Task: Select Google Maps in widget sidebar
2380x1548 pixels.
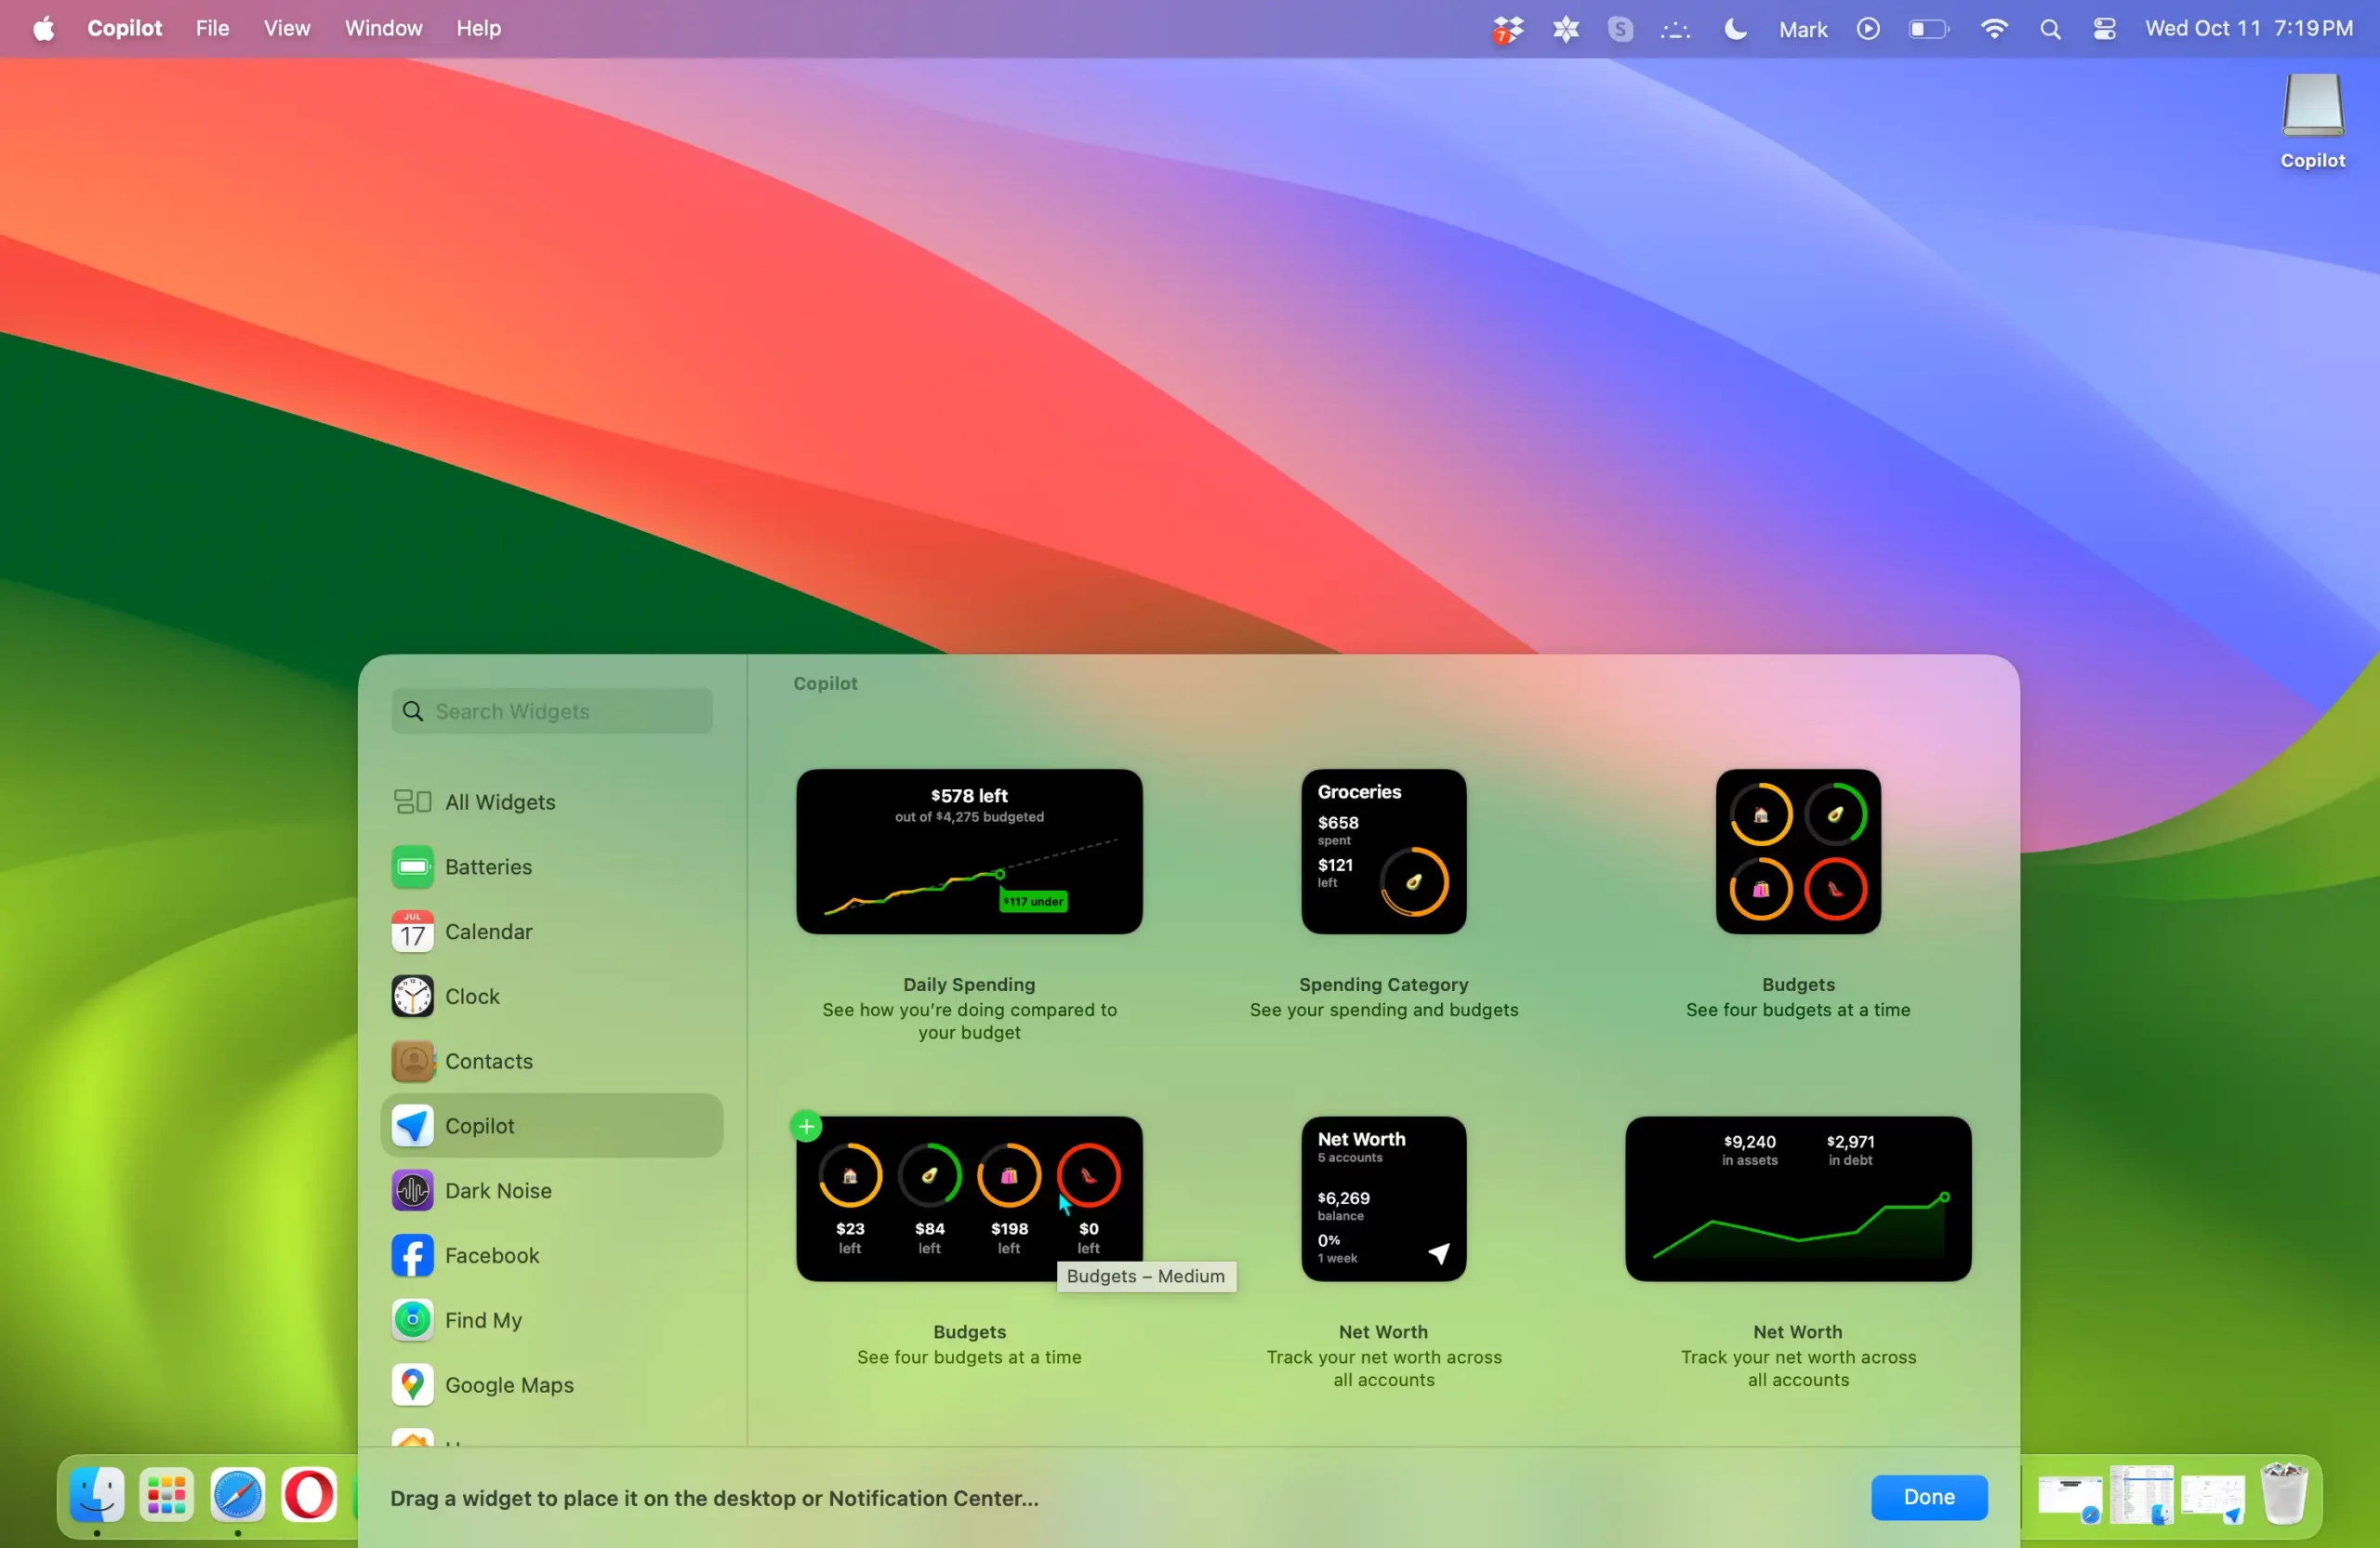Action: [551, 1385]
